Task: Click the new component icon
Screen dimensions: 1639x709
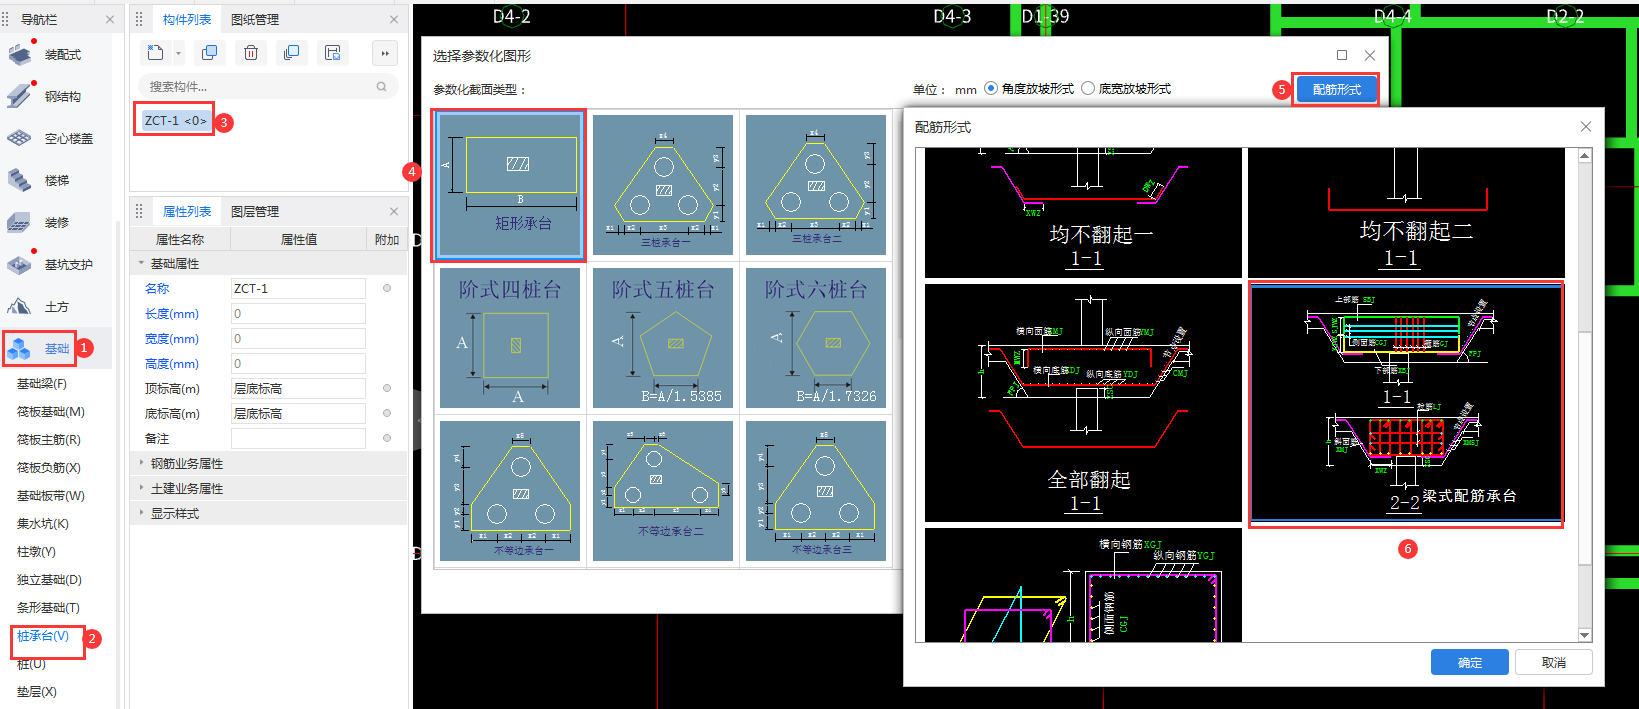Action: tap(155, 53)
